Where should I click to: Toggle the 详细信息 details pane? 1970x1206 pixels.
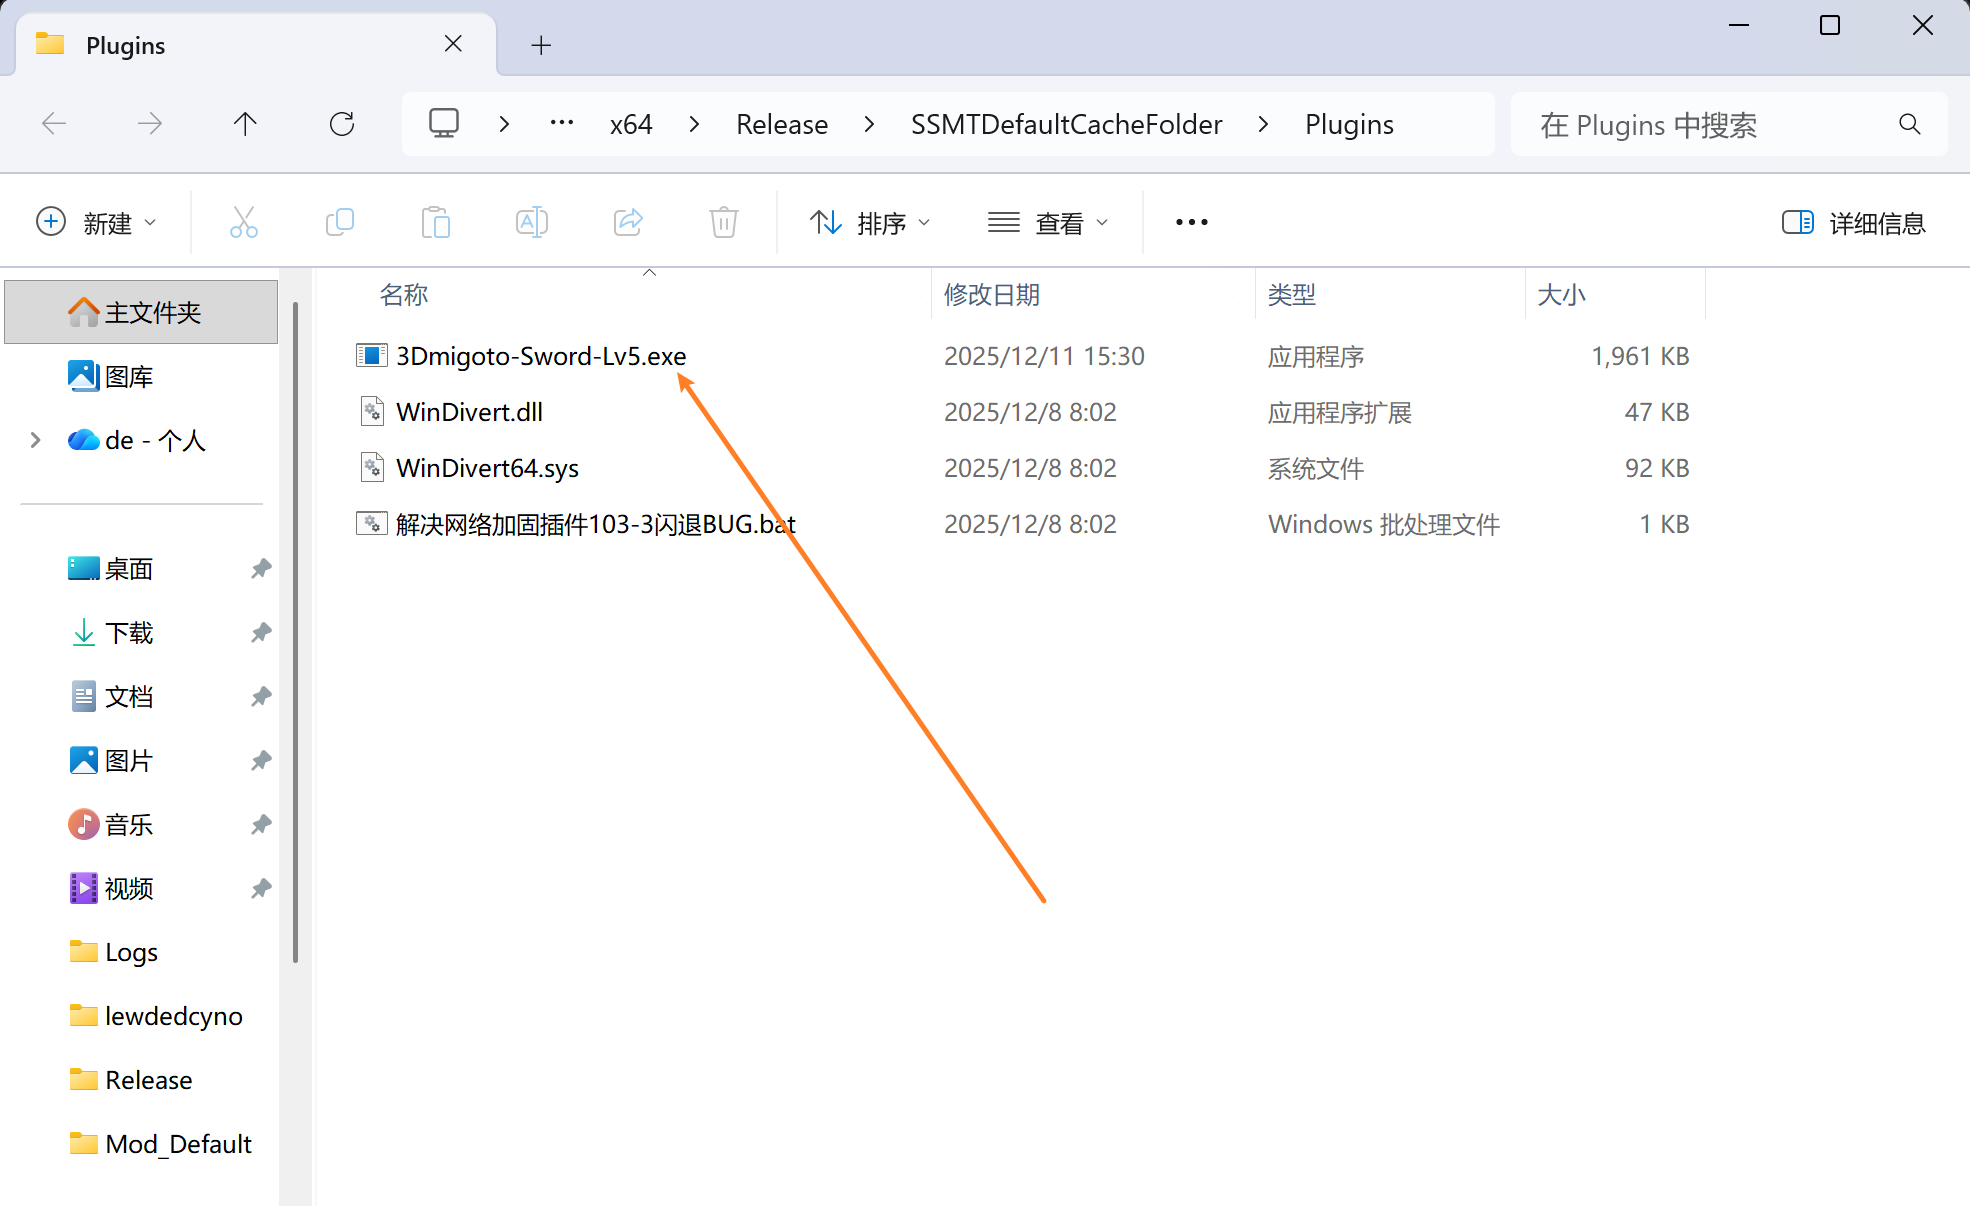point(1853,222)
